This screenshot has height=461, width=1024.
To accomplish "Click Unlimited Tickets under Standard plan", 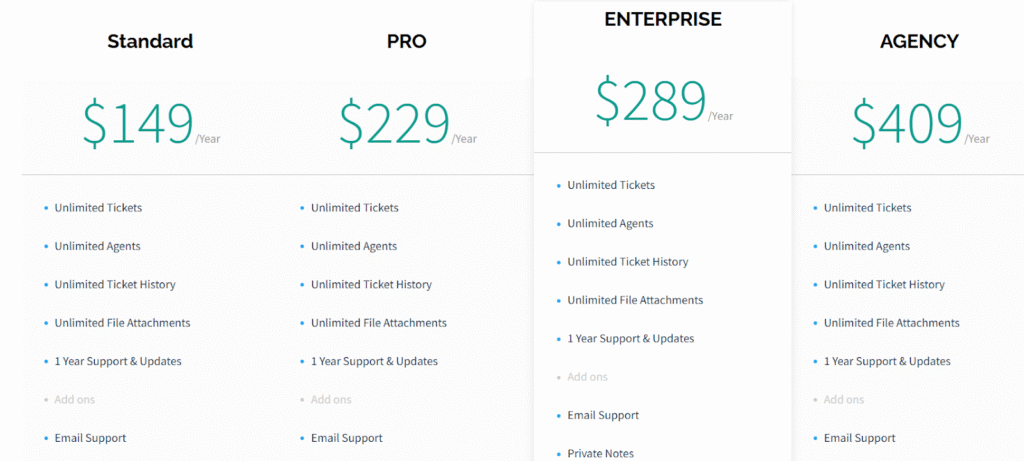I will [x=98, y=208].
